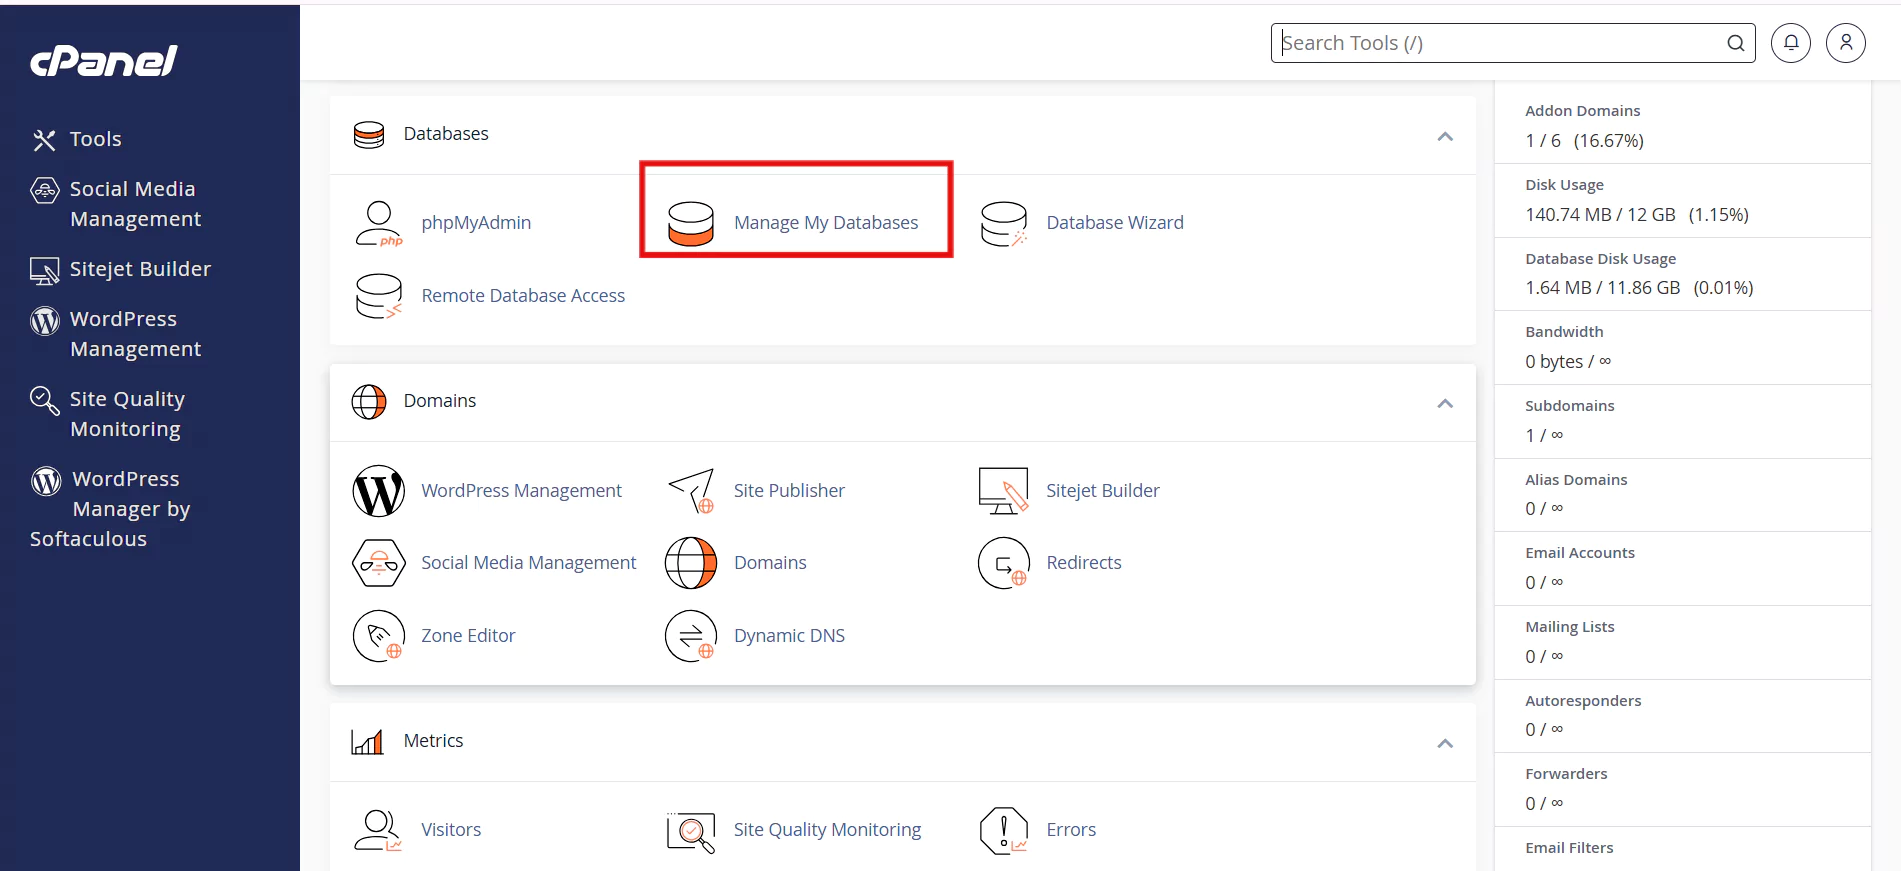
Task: Open WordPress Manager by Softaculous
Action: [x=110, y=509]
